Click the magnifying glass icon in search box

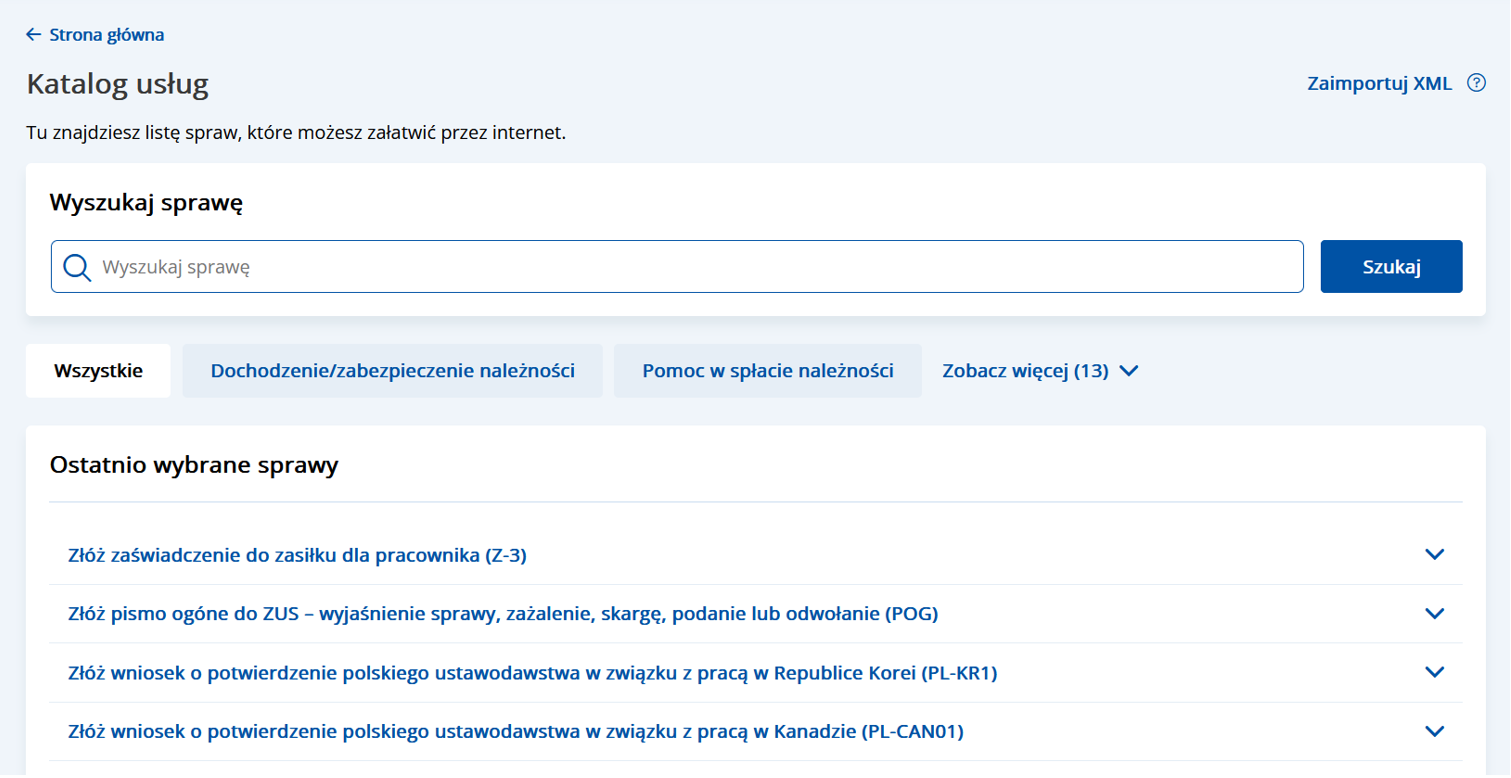pyautogui.click(x=77, y=267)
